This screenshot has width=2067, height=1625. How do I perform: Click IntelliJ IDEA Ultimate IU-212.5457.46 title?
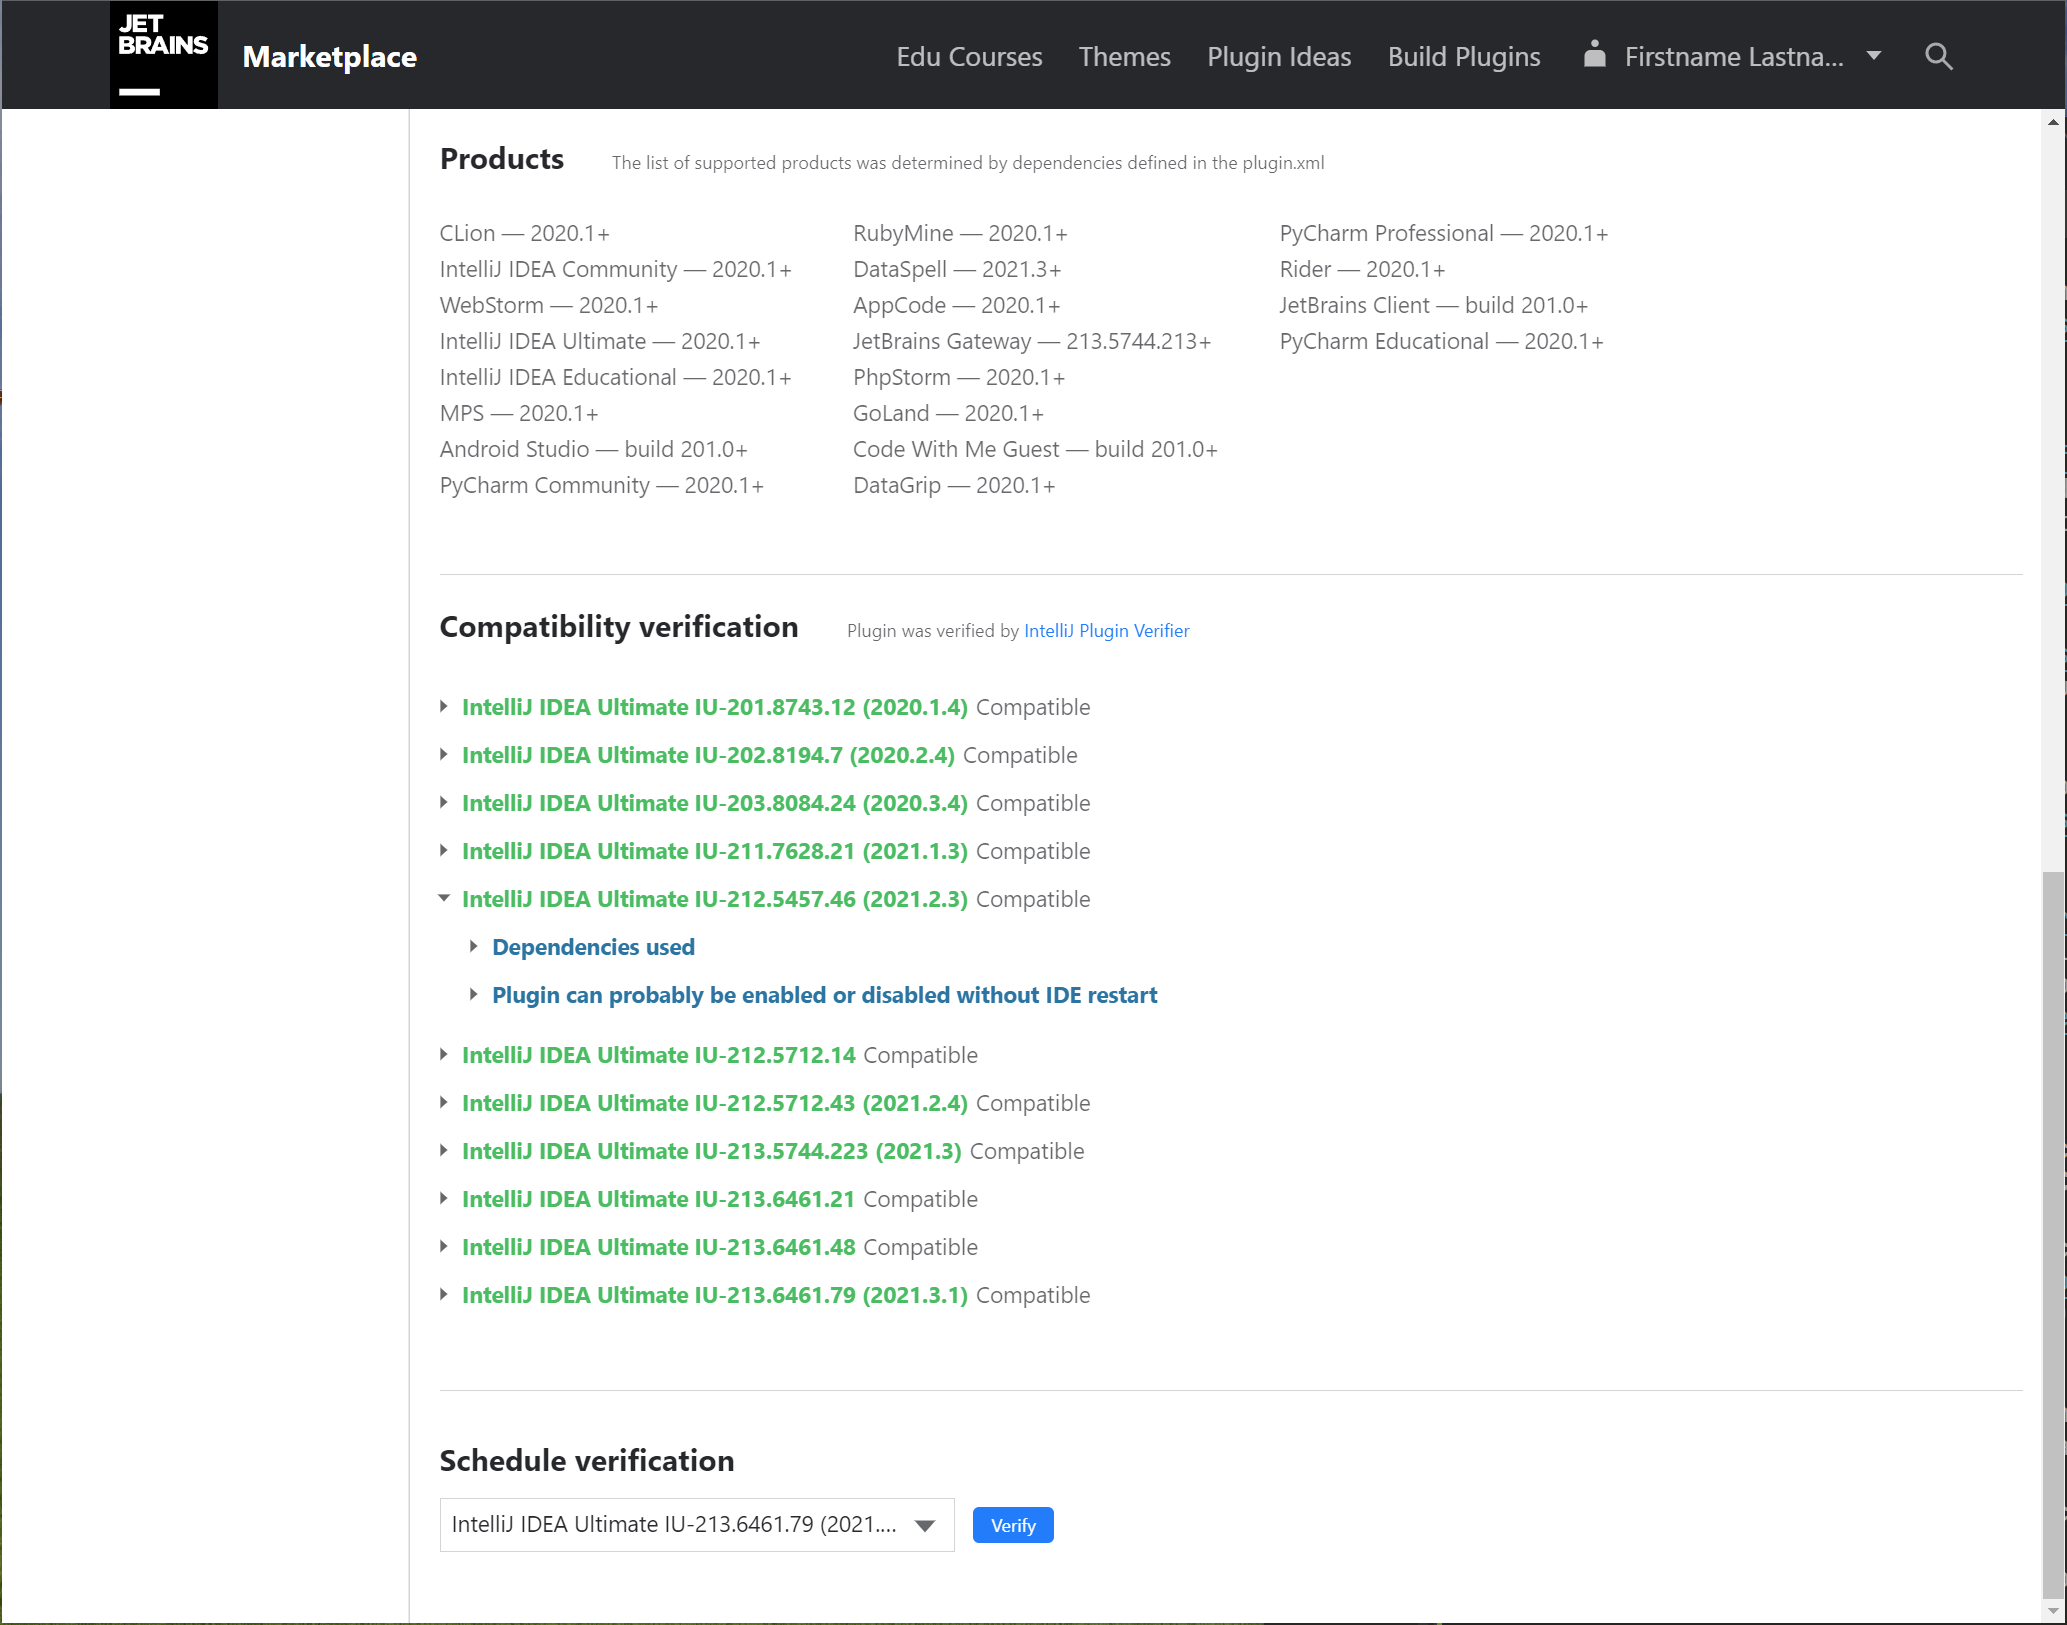coord(714,899)
